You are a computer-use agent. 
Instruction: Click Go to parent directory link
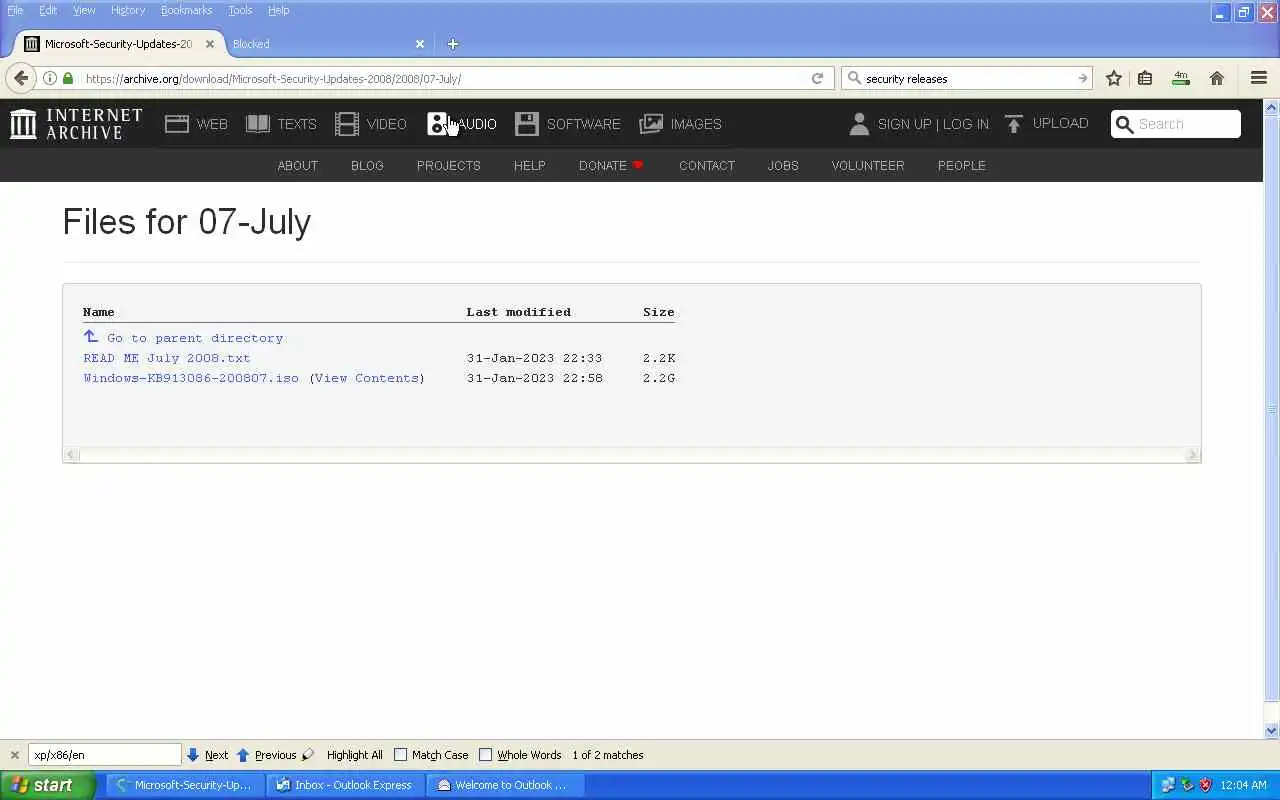(x=184, y=338)
